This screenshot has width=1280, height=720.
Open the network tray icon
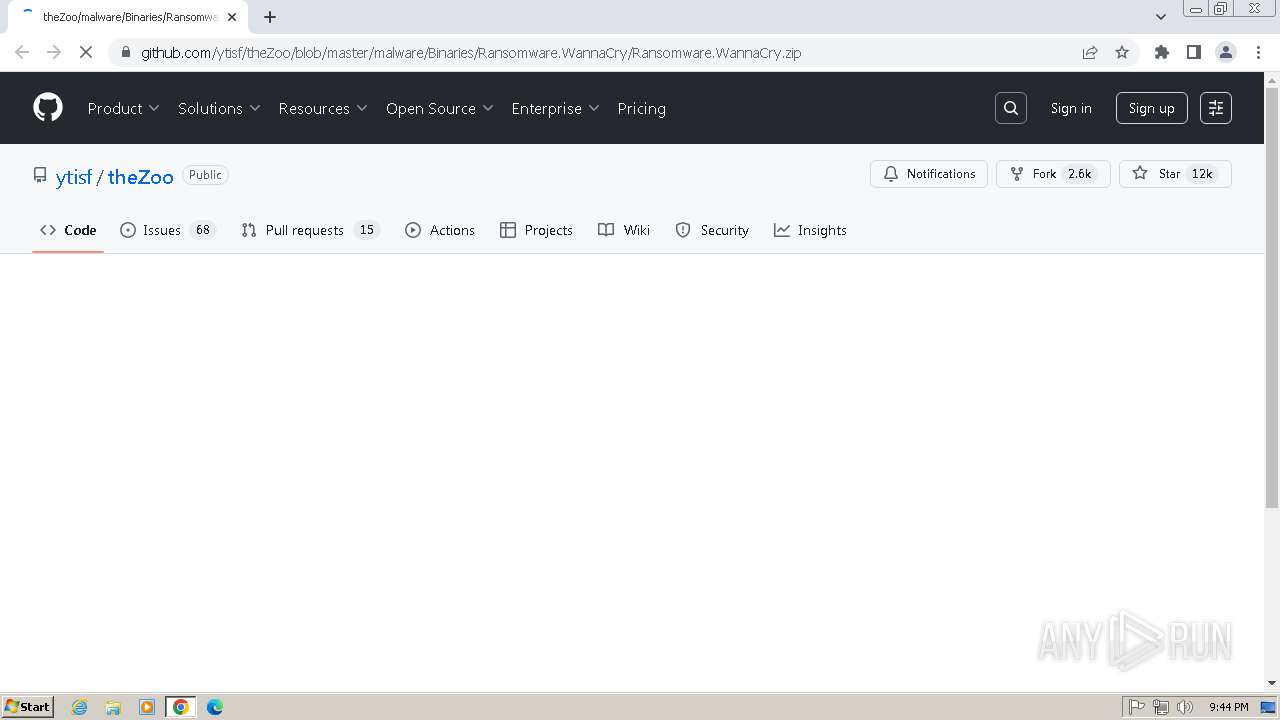coord(1161,707)
